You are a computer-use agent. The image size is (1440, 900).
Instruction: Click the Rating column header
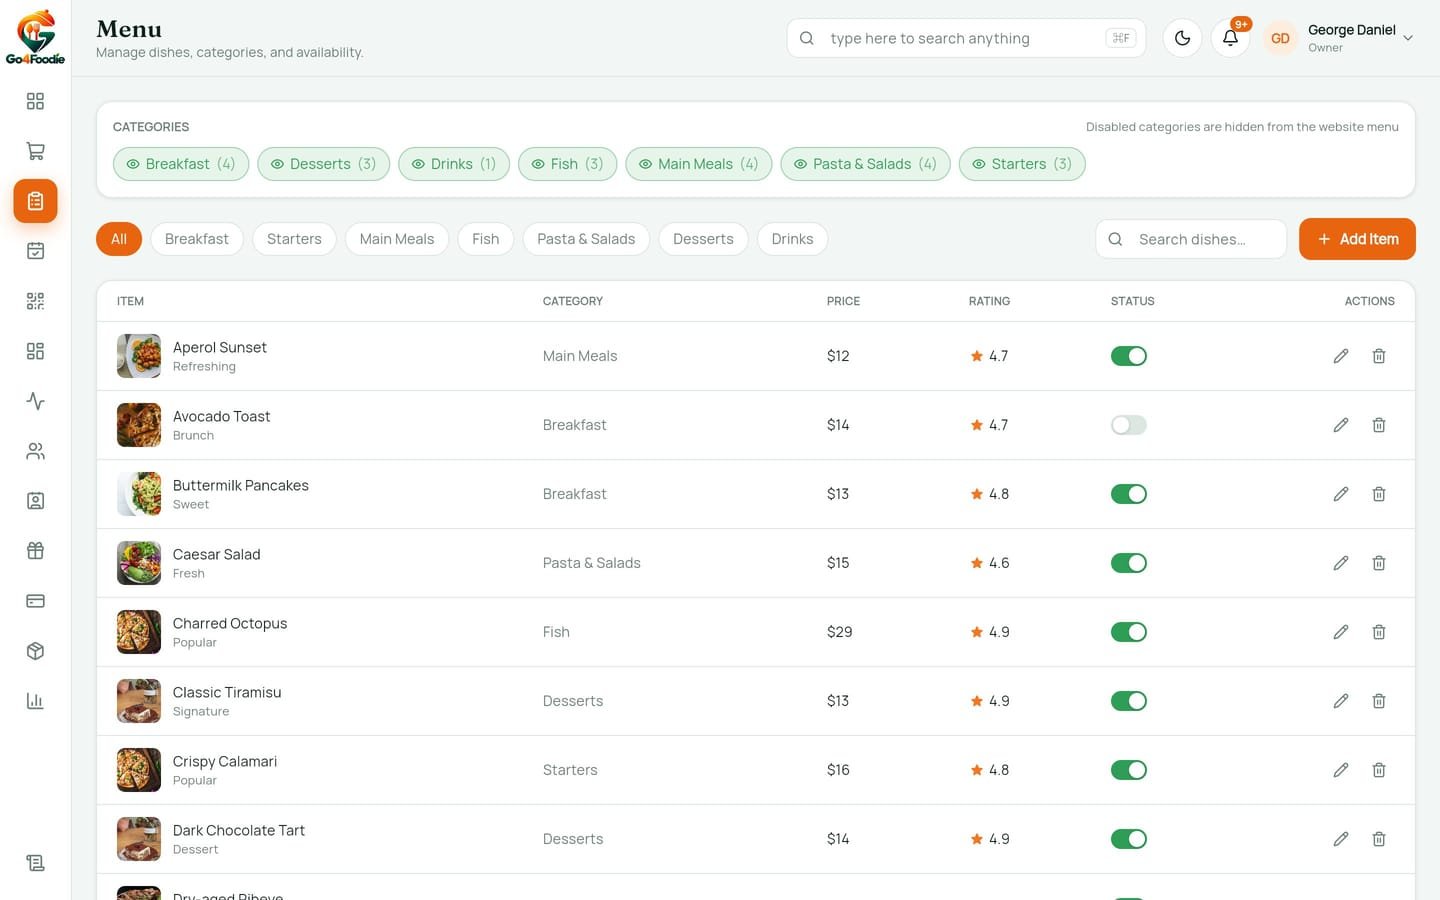point(989,301)
